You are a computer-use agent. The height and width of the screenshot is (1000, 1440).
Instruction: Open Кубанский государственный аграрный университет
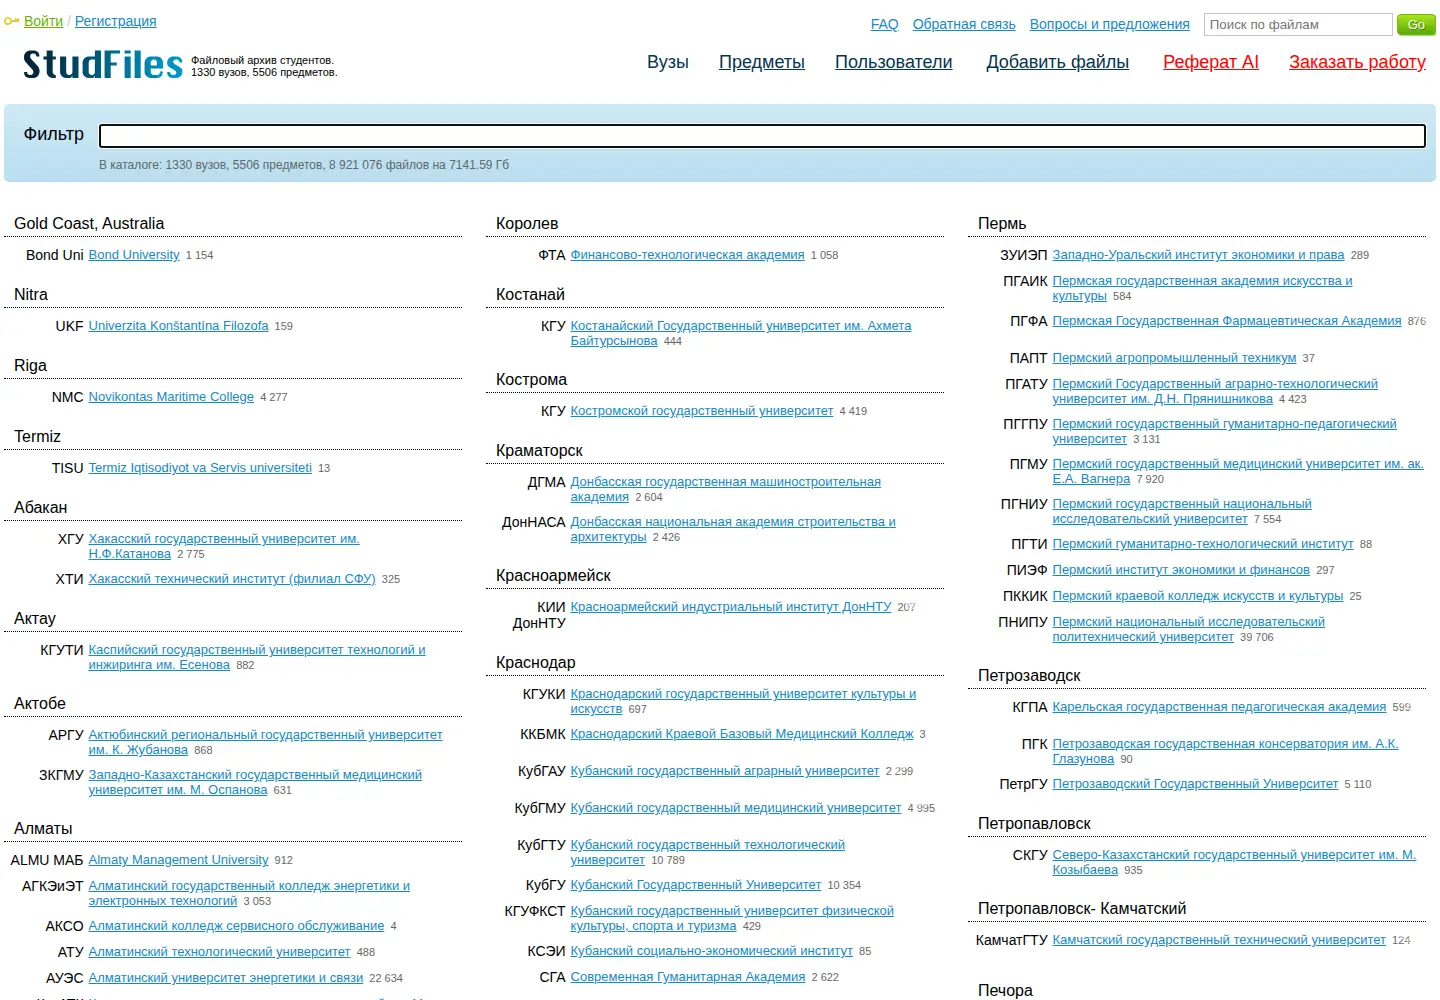(725, 771)
